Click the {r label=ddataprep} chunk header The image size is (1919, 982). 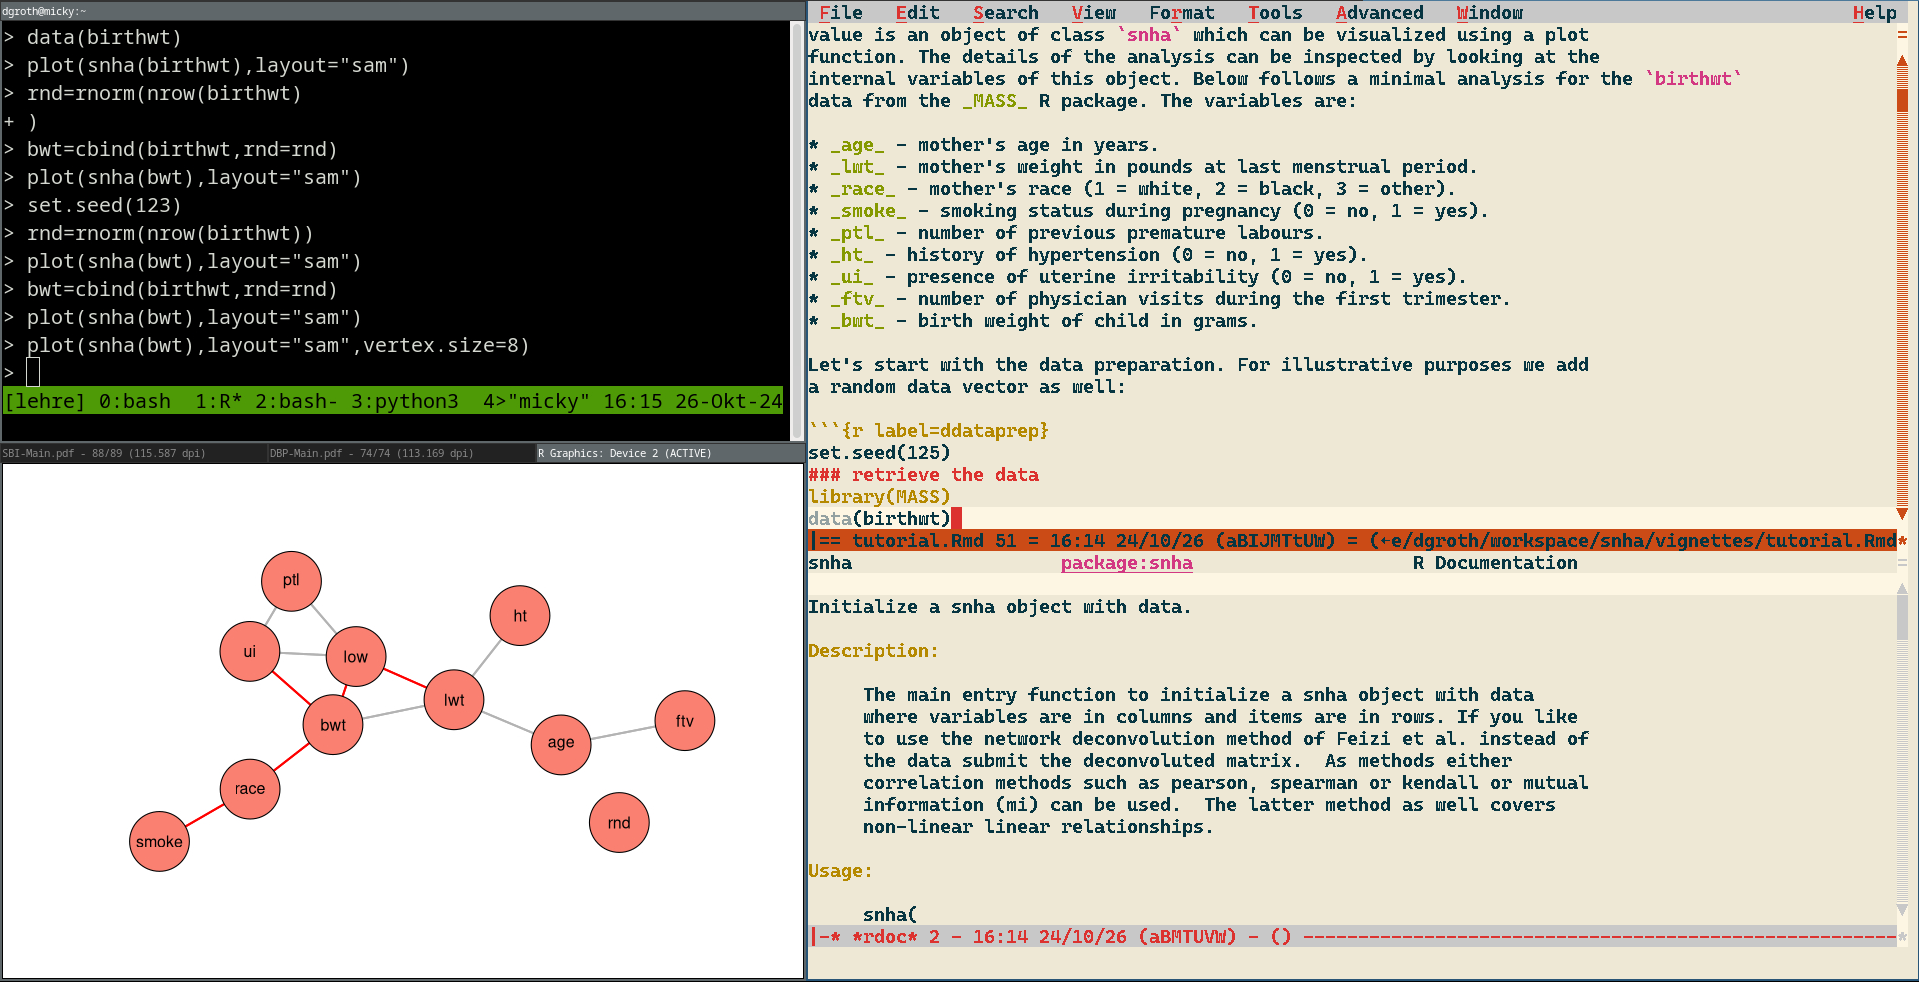pyautogui.click(x=928, y=431)
